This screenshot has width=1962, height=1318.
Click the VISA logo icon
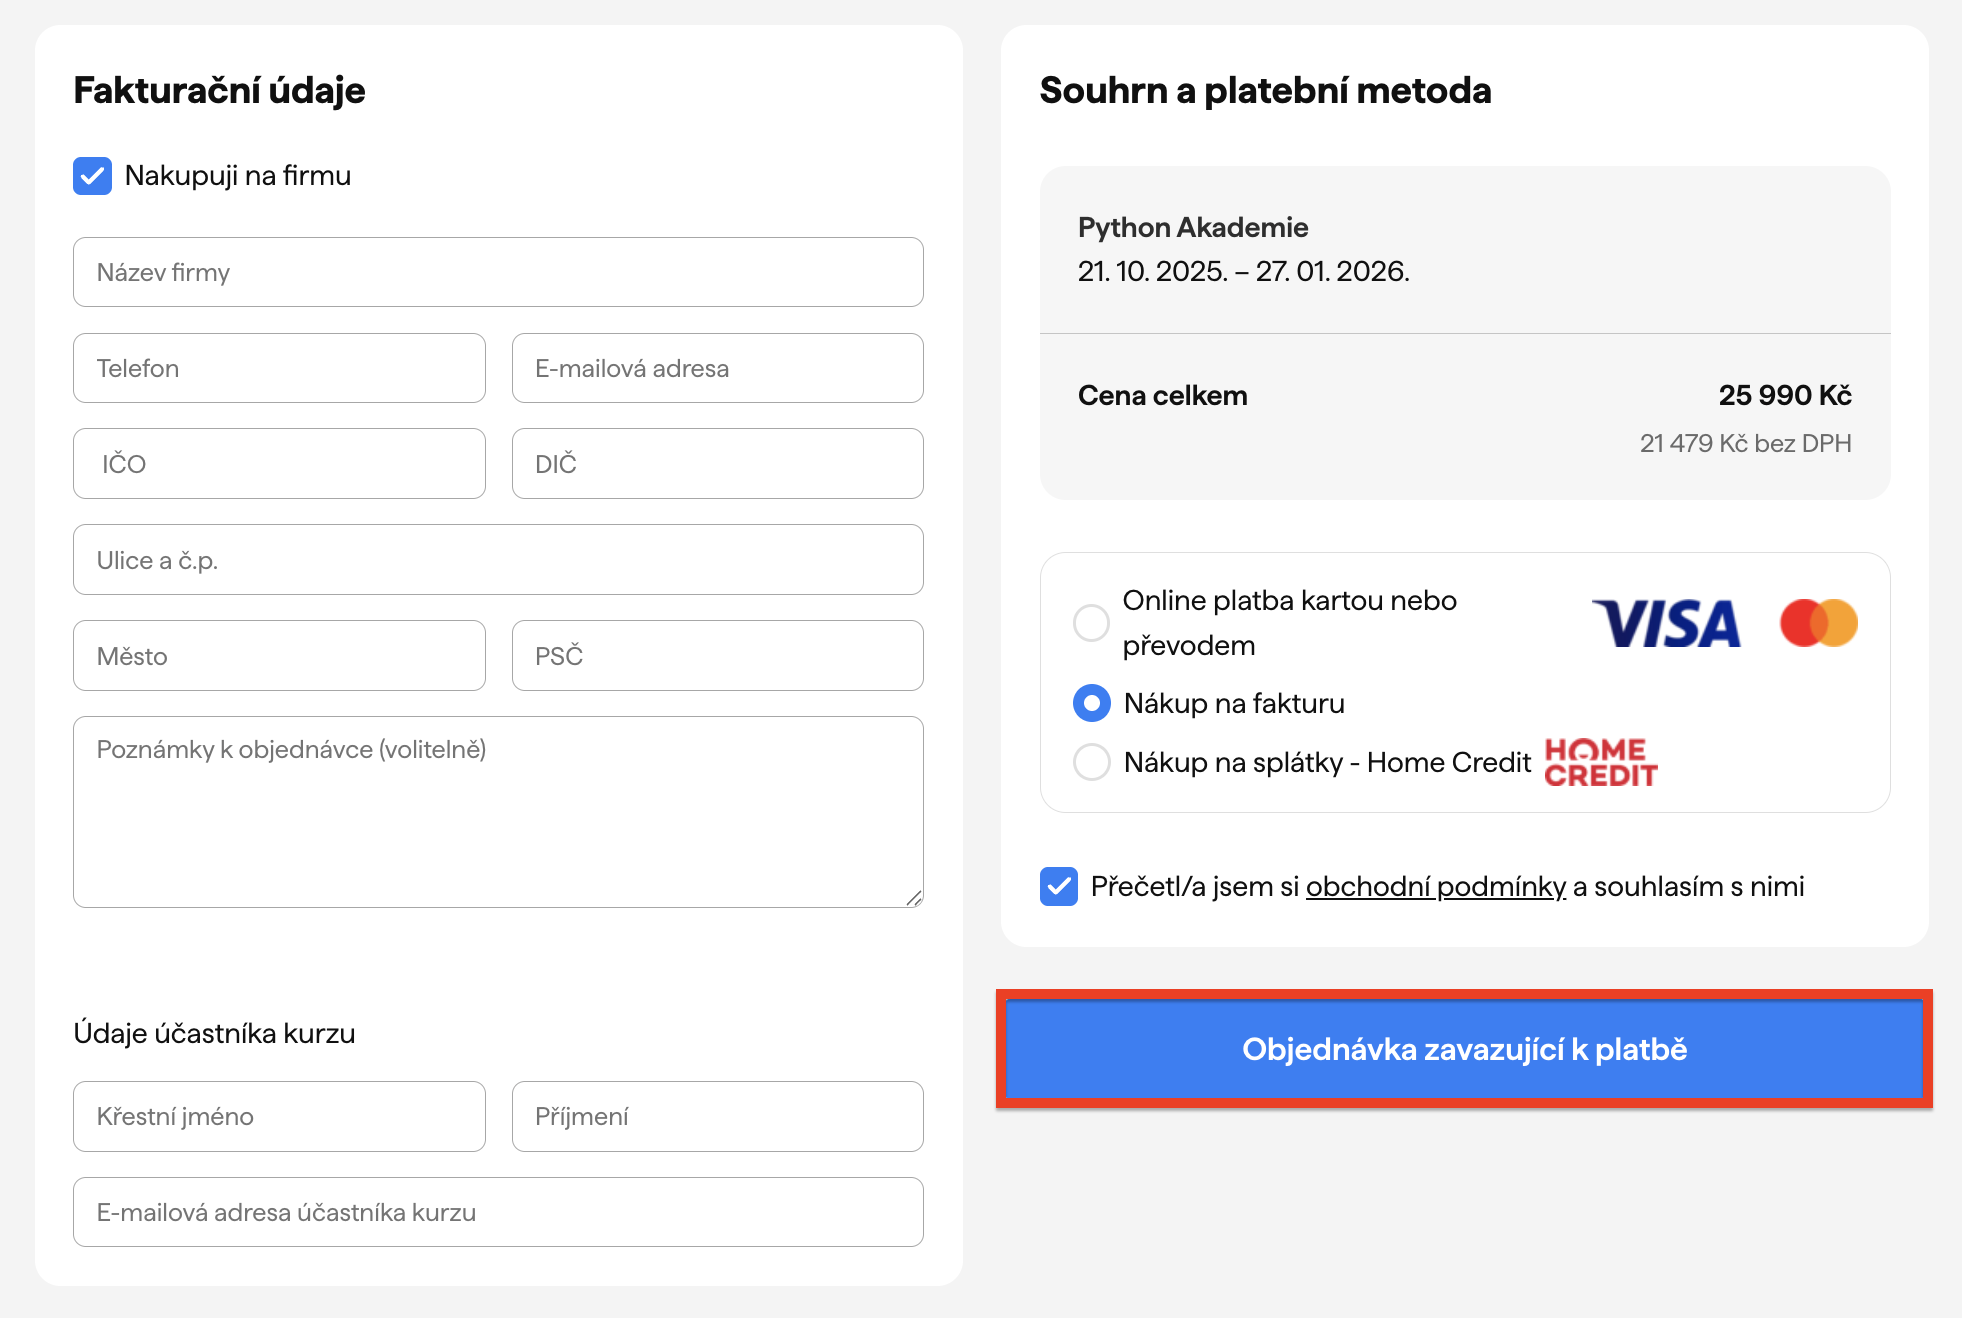1666,623
